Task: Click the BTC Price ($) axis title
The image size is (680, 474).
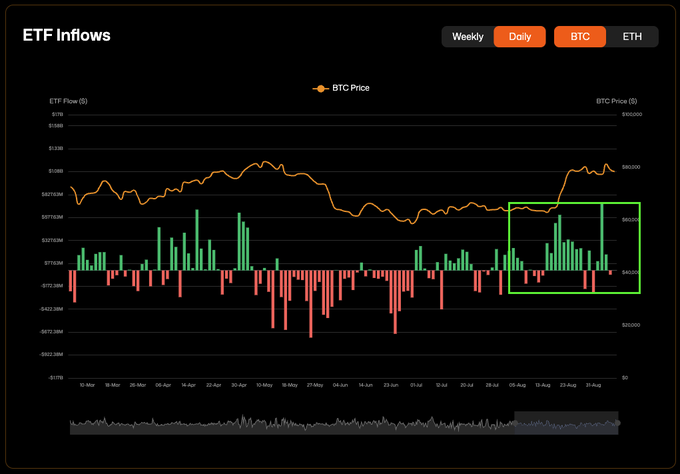Action: pos(616,101)
